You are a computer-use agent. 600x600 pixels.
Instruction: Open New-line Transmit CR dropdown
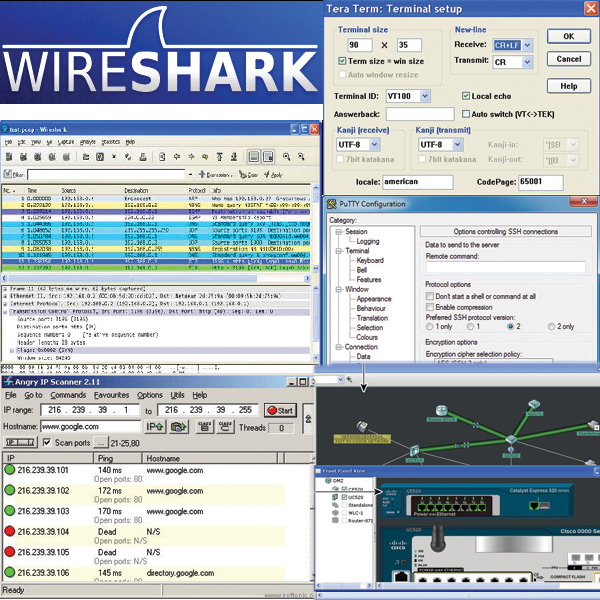pyautogui.click(x=527, y=62)
